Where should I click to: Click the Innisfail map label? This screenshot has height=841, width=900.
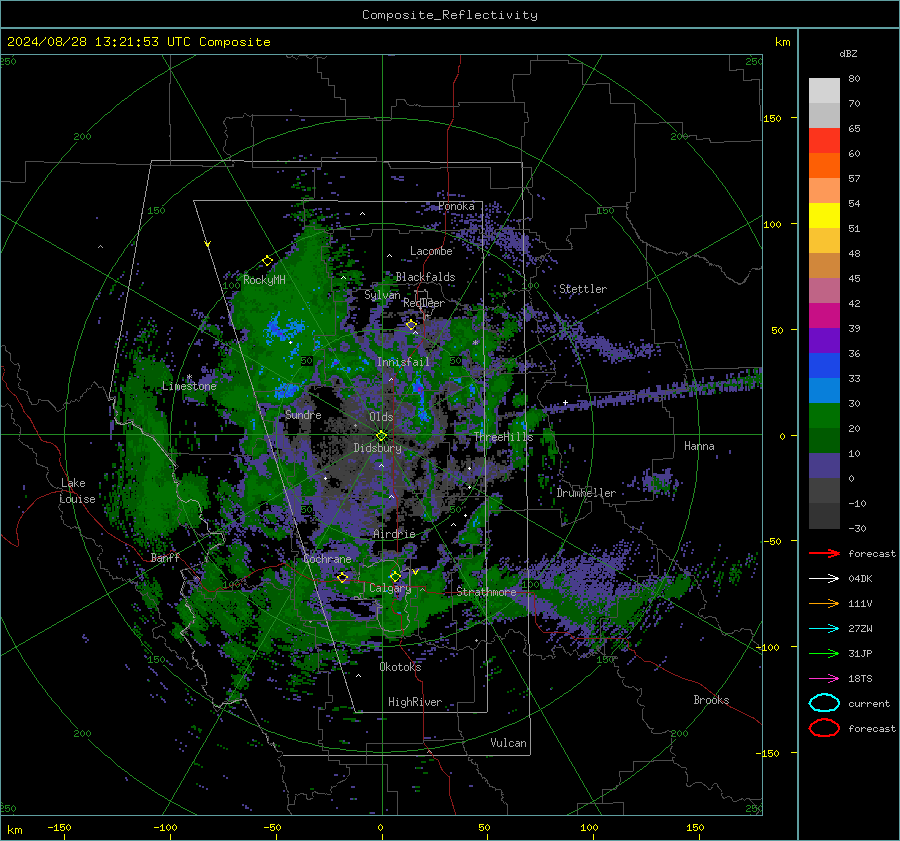(403, 362)
